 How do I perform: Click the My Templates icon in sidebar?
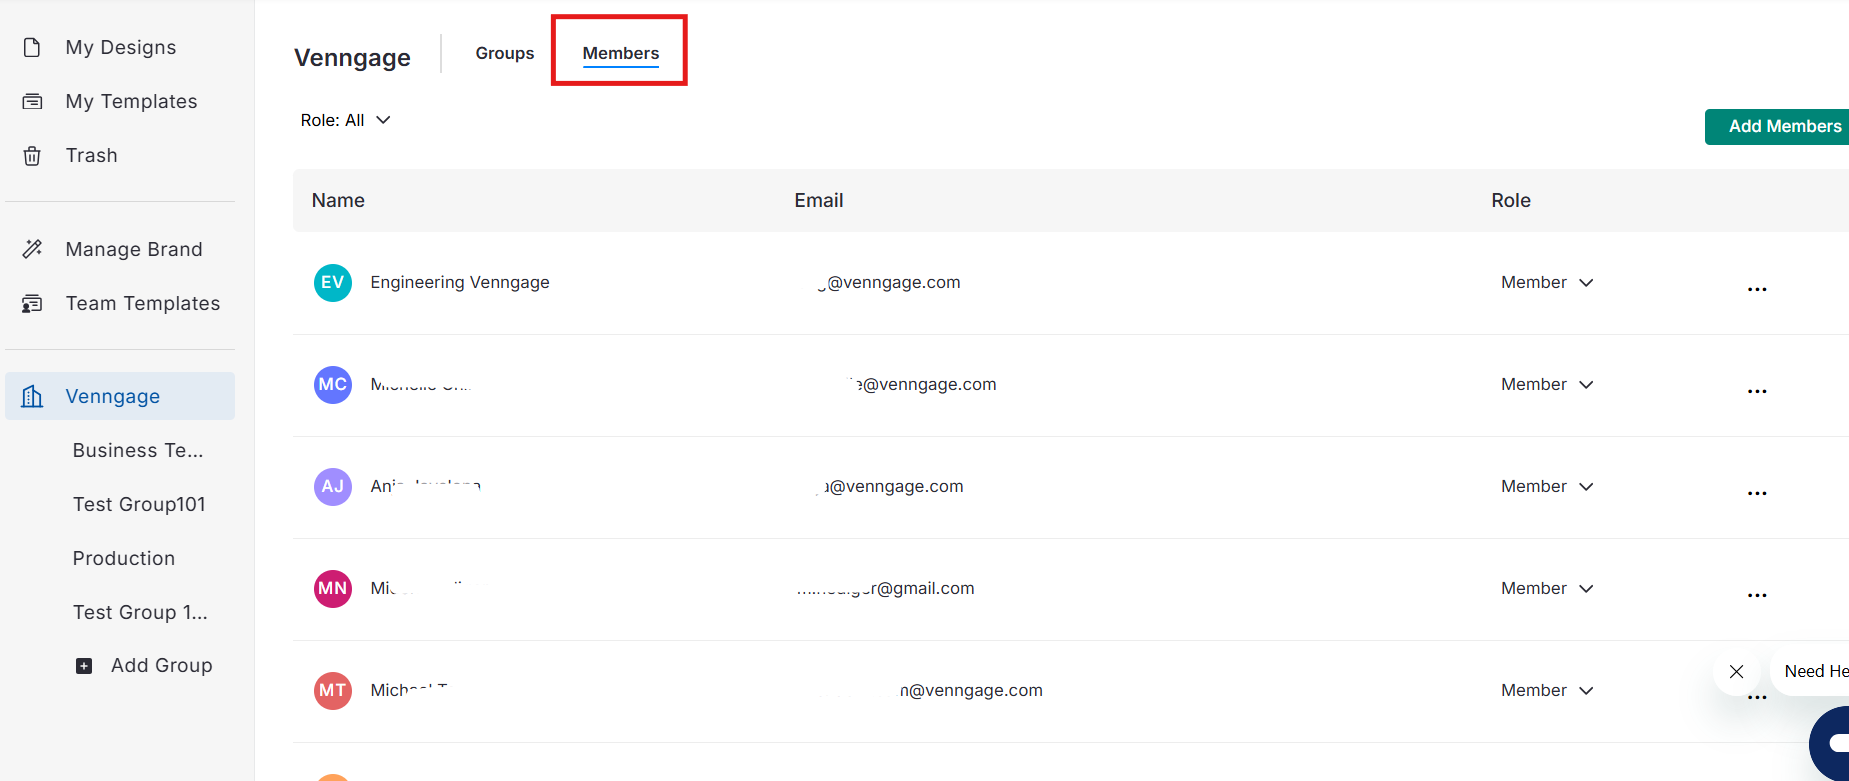(x=32, y=102)
